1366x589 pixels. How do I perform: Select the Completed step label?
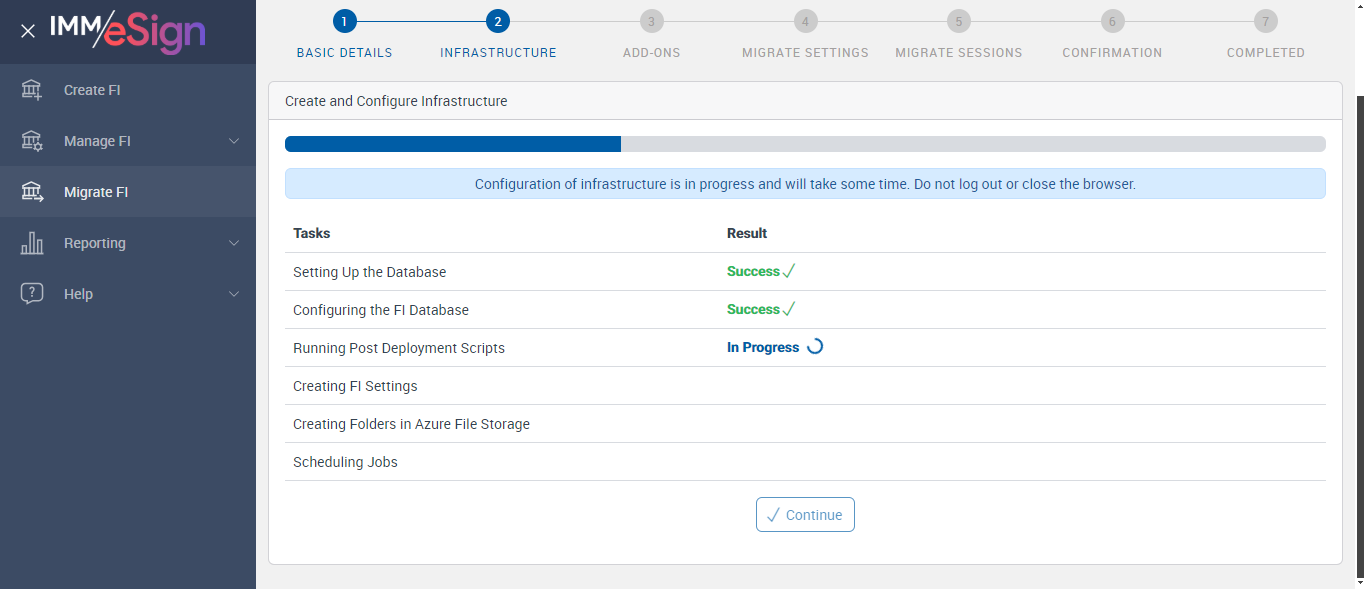(x=1265, y=53)
